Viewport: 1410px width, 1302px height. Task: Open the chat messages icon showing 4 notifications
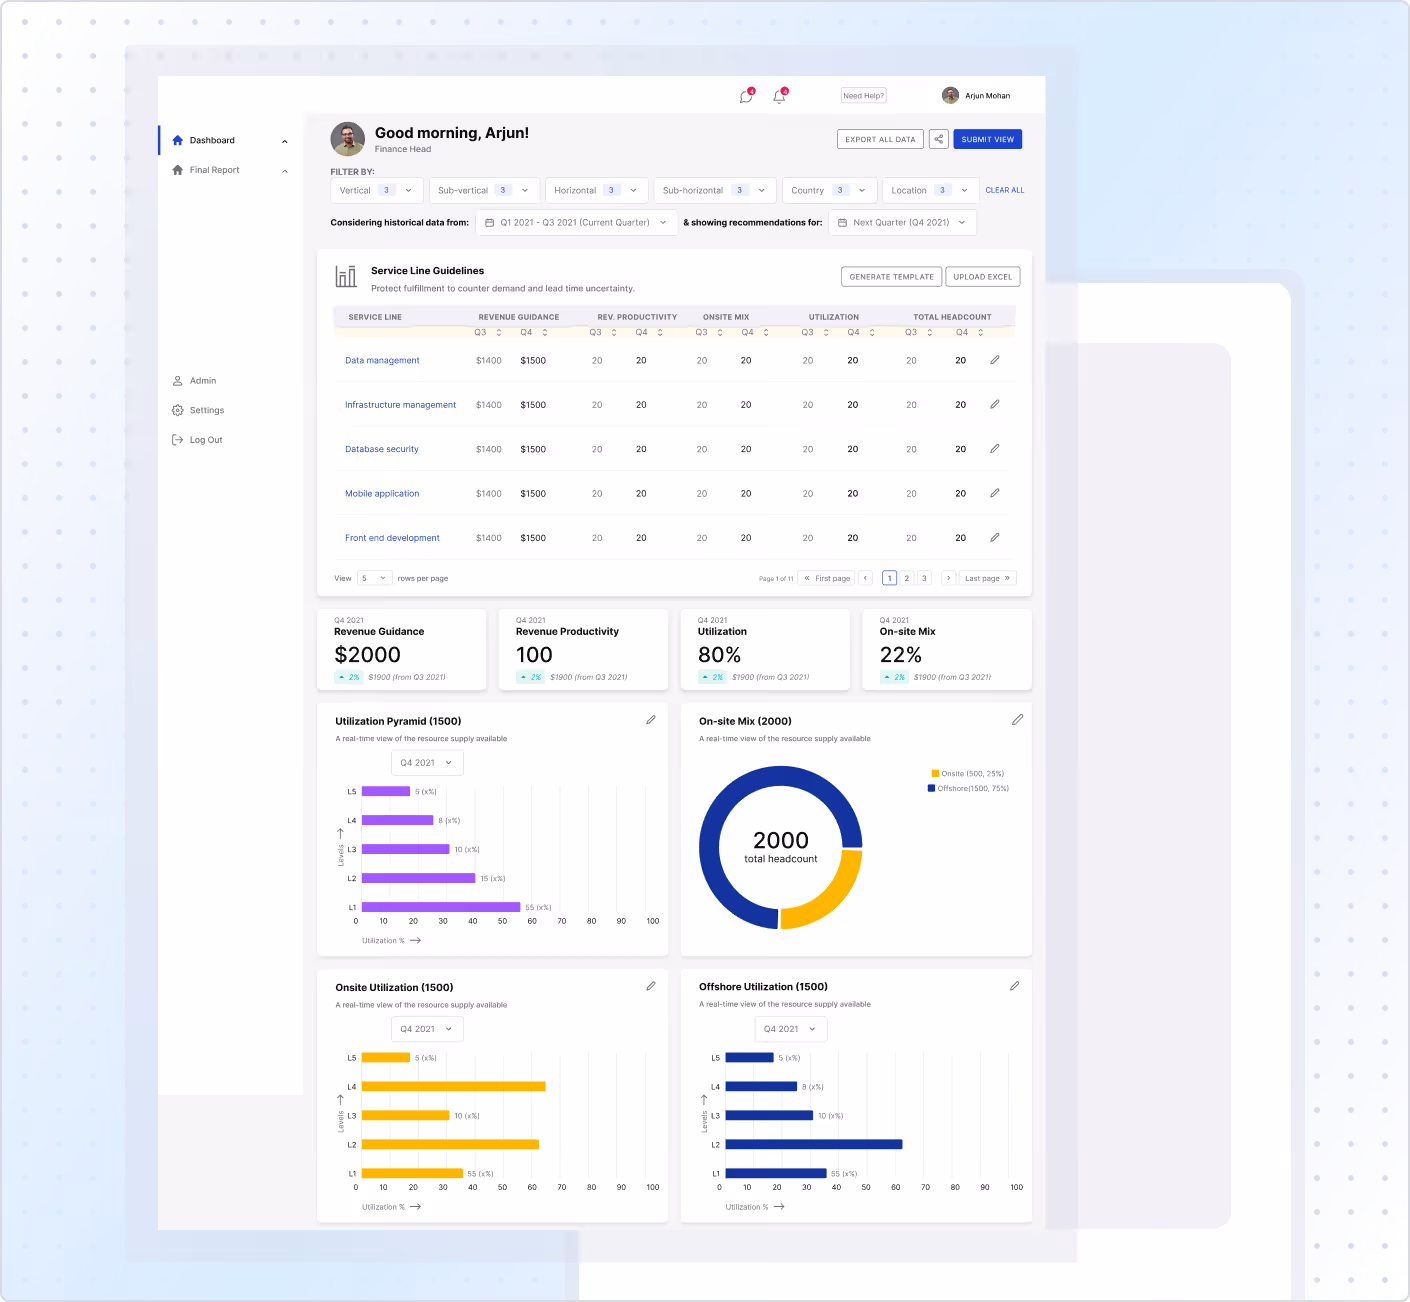pyautogui.click(x=745, y=95)
